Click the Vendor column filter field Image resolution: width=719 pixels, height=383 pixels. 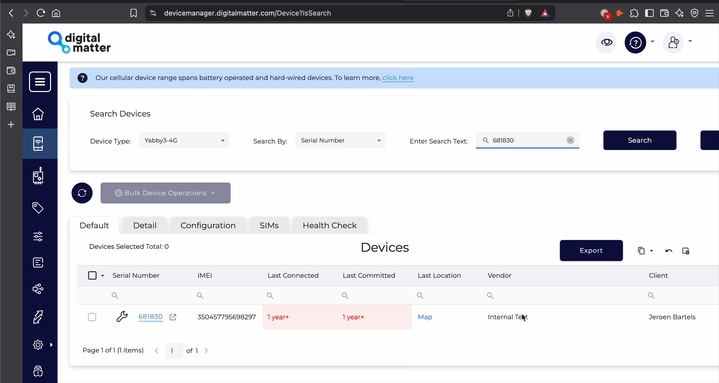pos(564,295)
